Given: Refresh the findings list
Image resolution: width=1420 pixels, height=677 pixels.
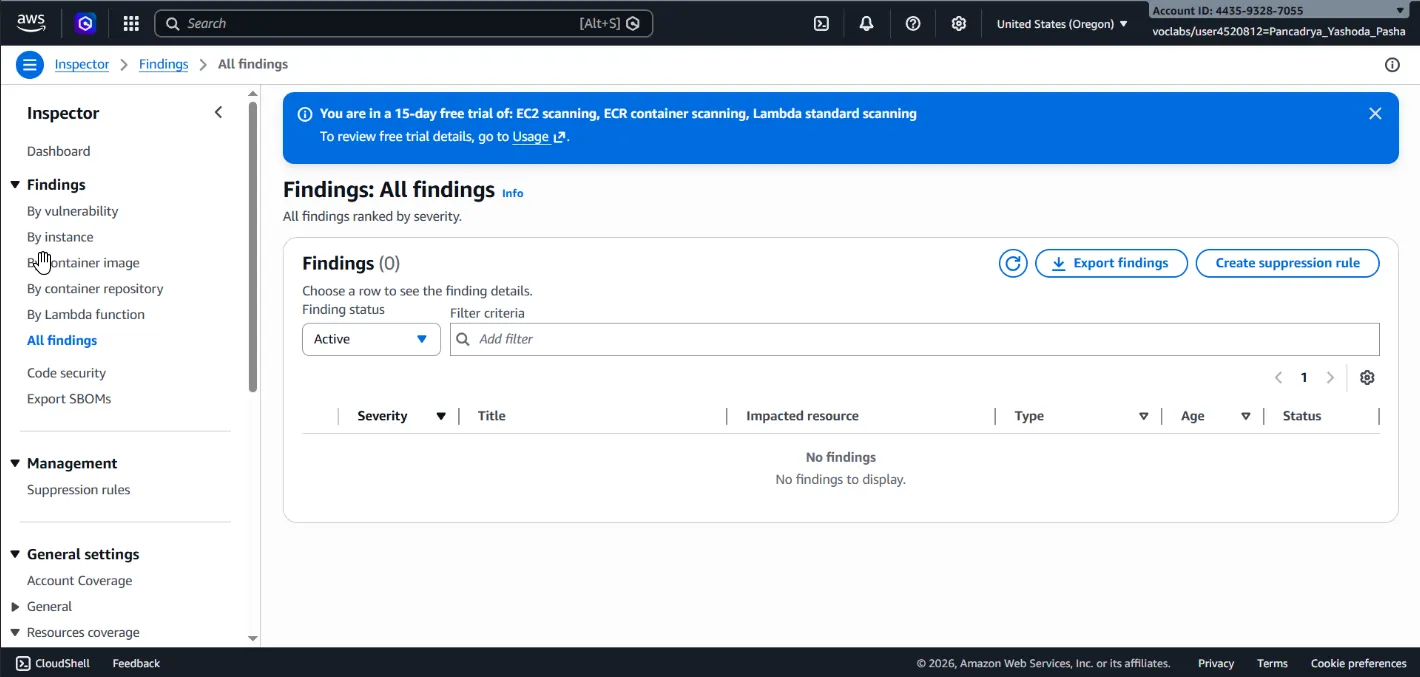Looking at the screenshot, I should tap(1013, 263).
